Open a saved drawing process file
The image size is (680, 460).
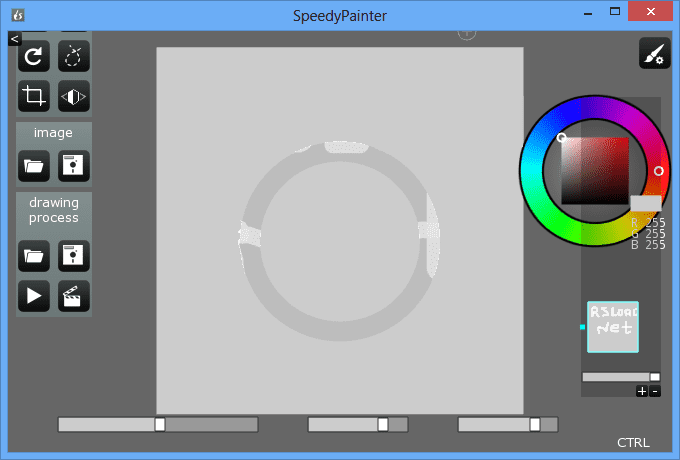(34, 256)
